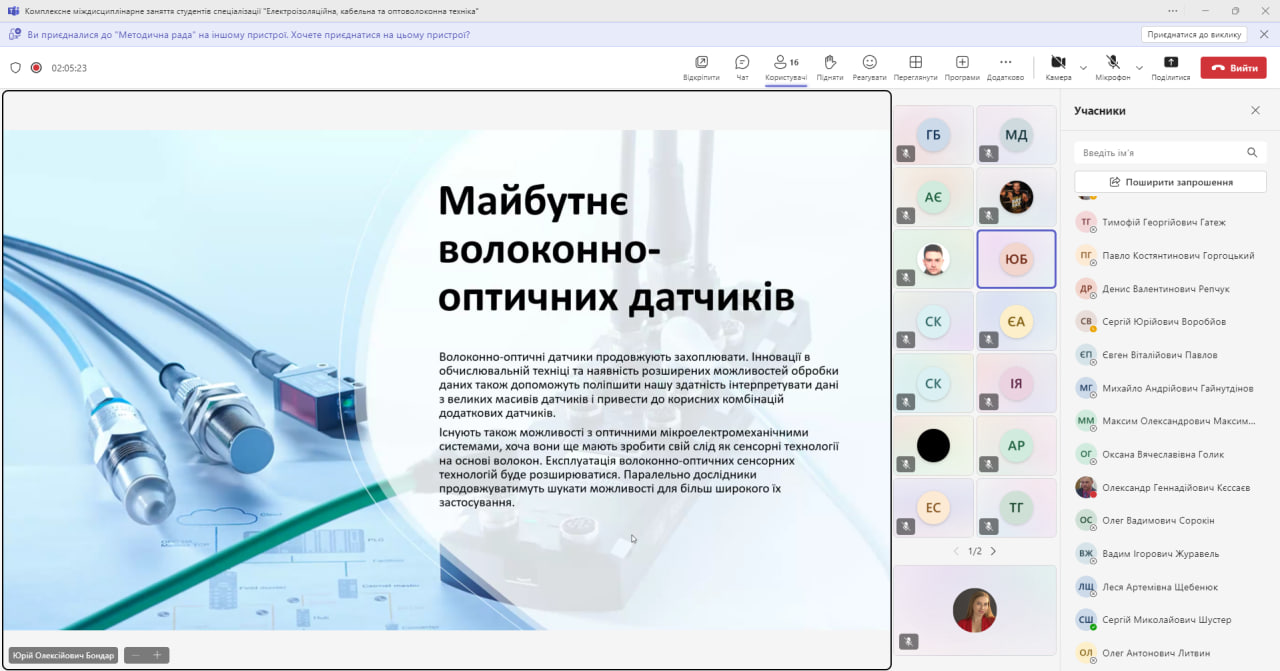Expand the camera options dropdown arrow
This screenshot has width=1280, height=671.
1083,68
